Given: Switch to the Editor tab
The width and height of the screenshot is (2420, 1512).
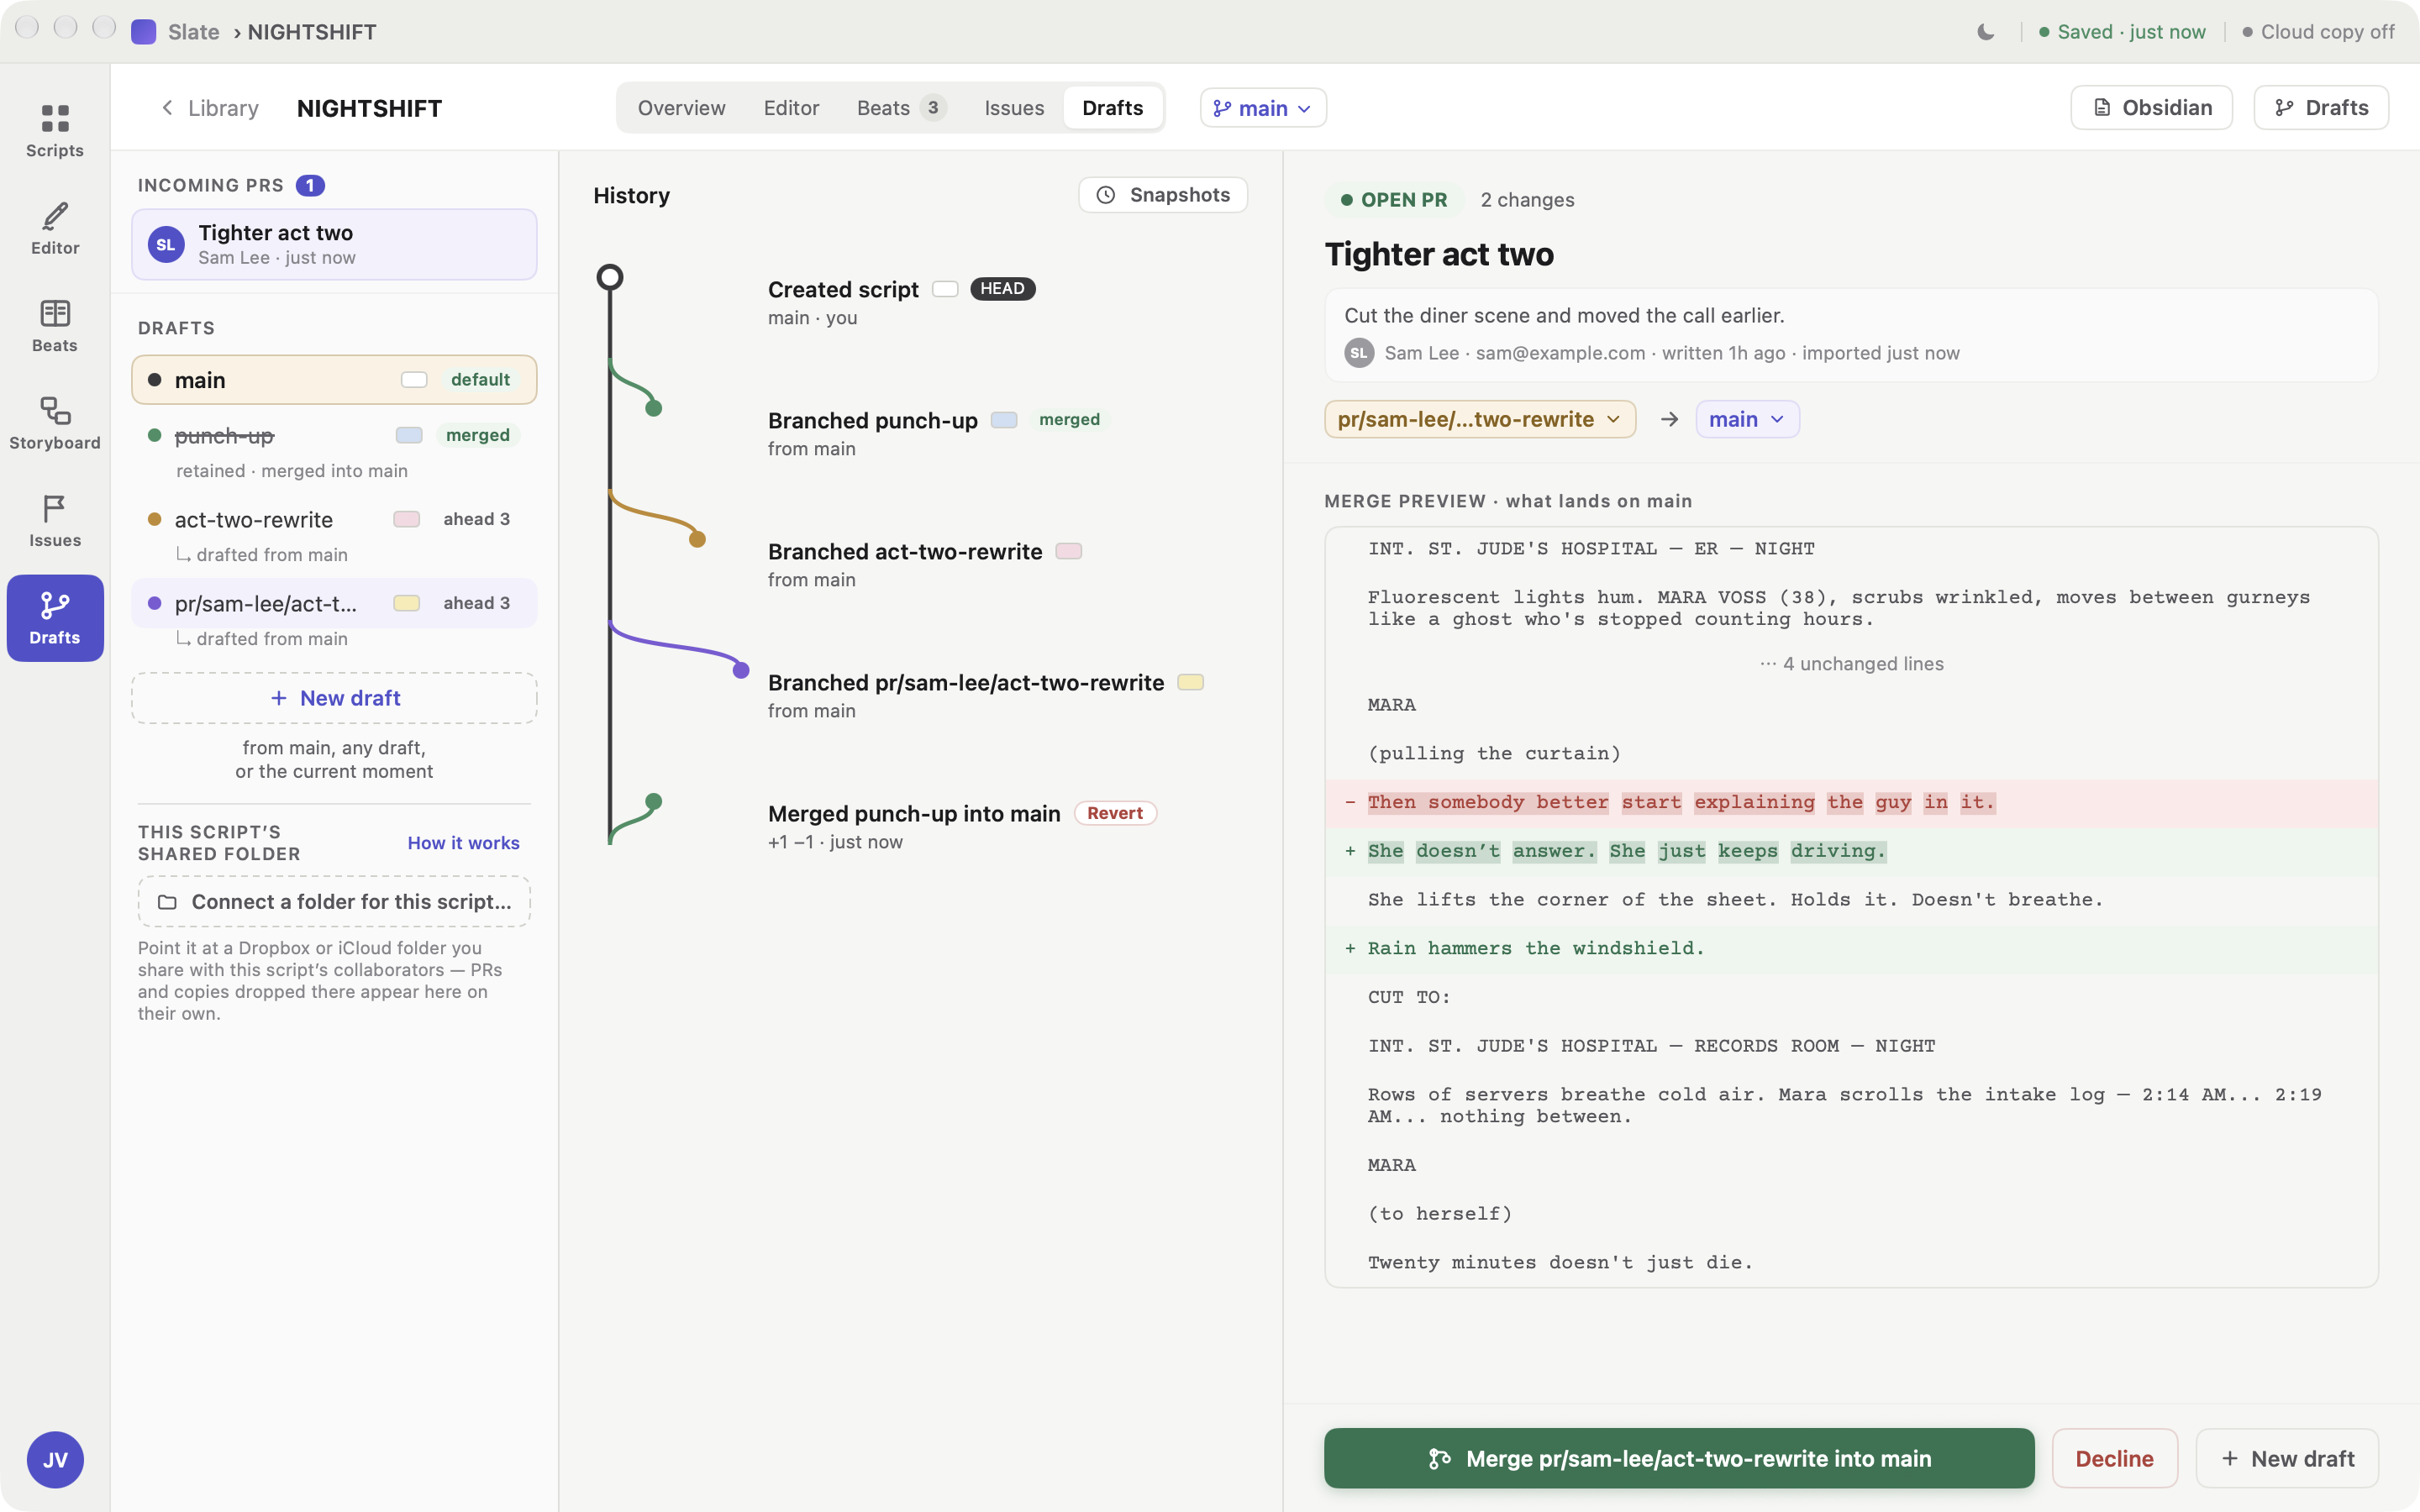Looking at the screenshot, I should 791,108.
